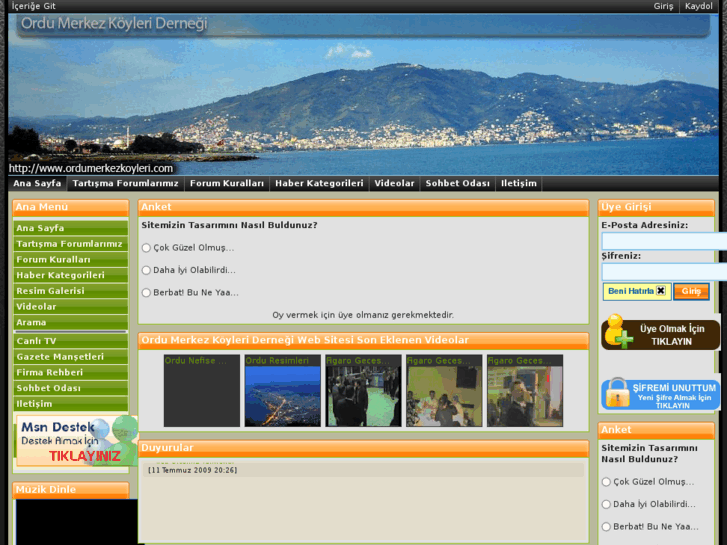Open Videolar in top navigation bar

click(x=394, y=183)
